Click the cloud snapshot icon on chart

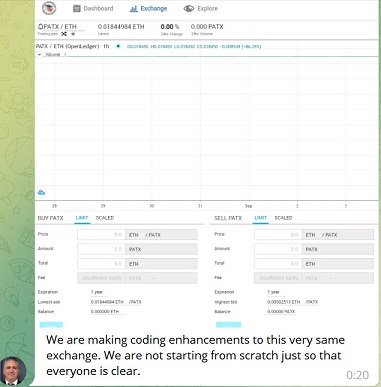pos(41,192)
